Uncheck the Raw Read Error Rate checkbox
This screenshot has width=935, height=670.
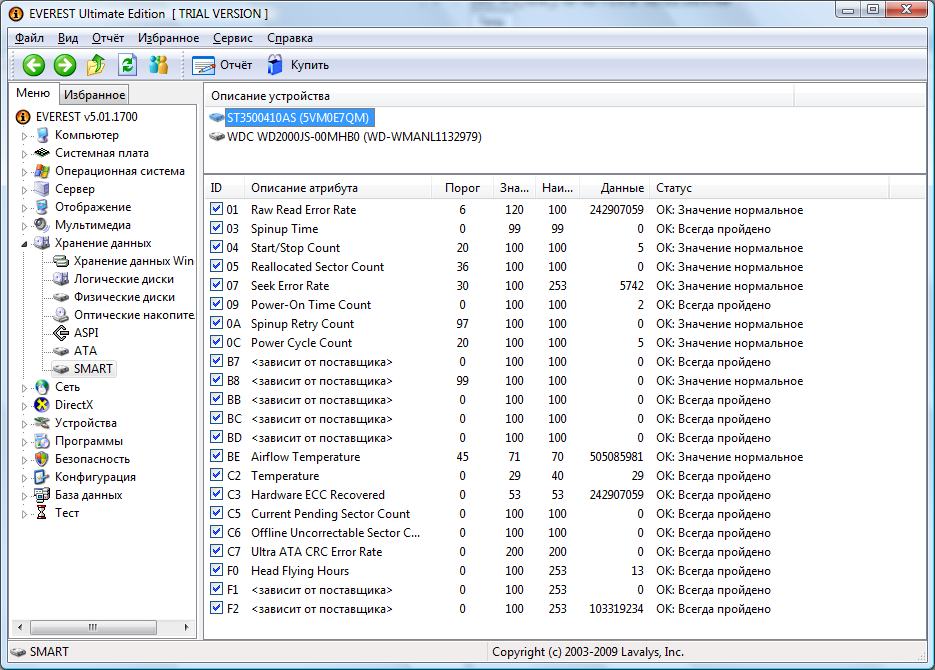(217, 210)
